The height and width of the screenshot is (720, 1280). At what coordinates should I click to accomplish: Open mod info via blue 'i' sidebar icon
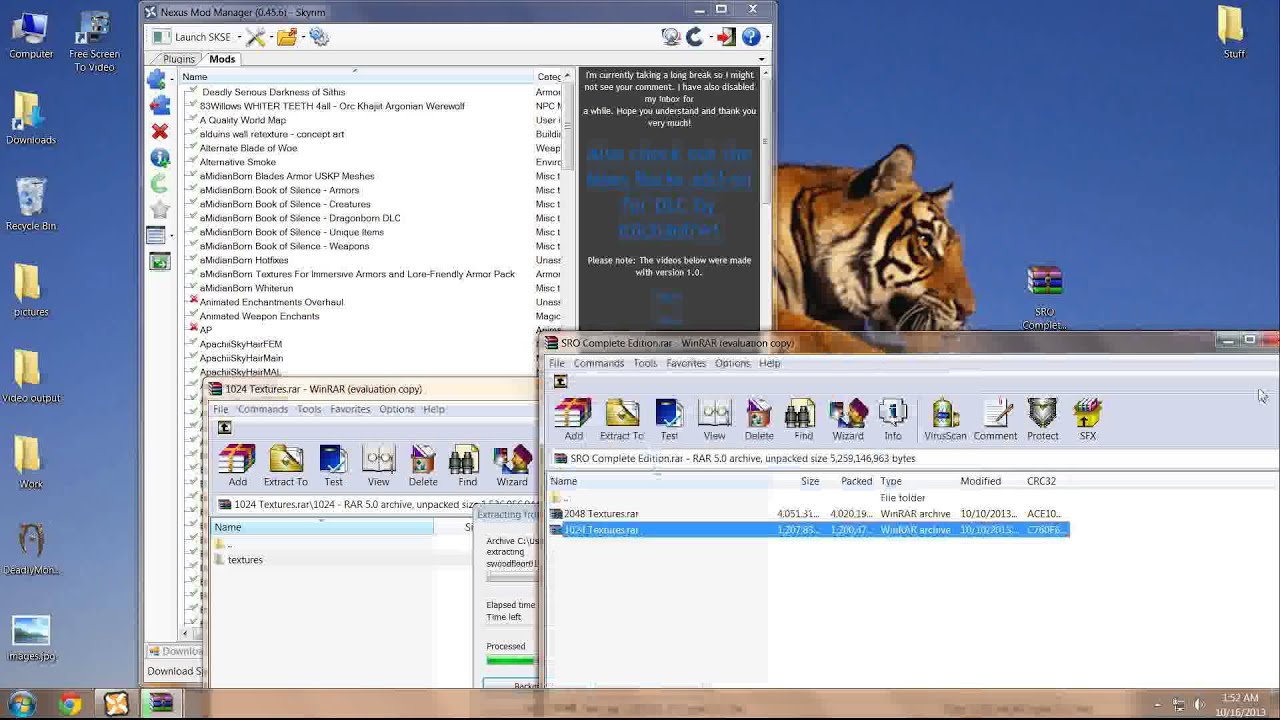pyautogui.click(x=159, y=157)
